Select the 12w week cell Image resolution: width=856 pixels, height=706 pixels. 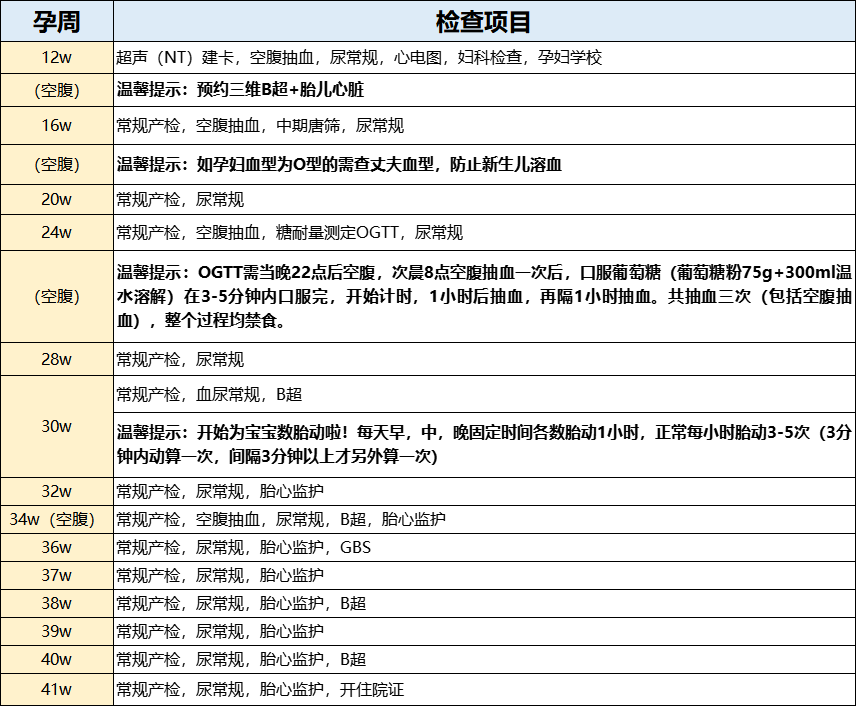(x=56, y=58)
